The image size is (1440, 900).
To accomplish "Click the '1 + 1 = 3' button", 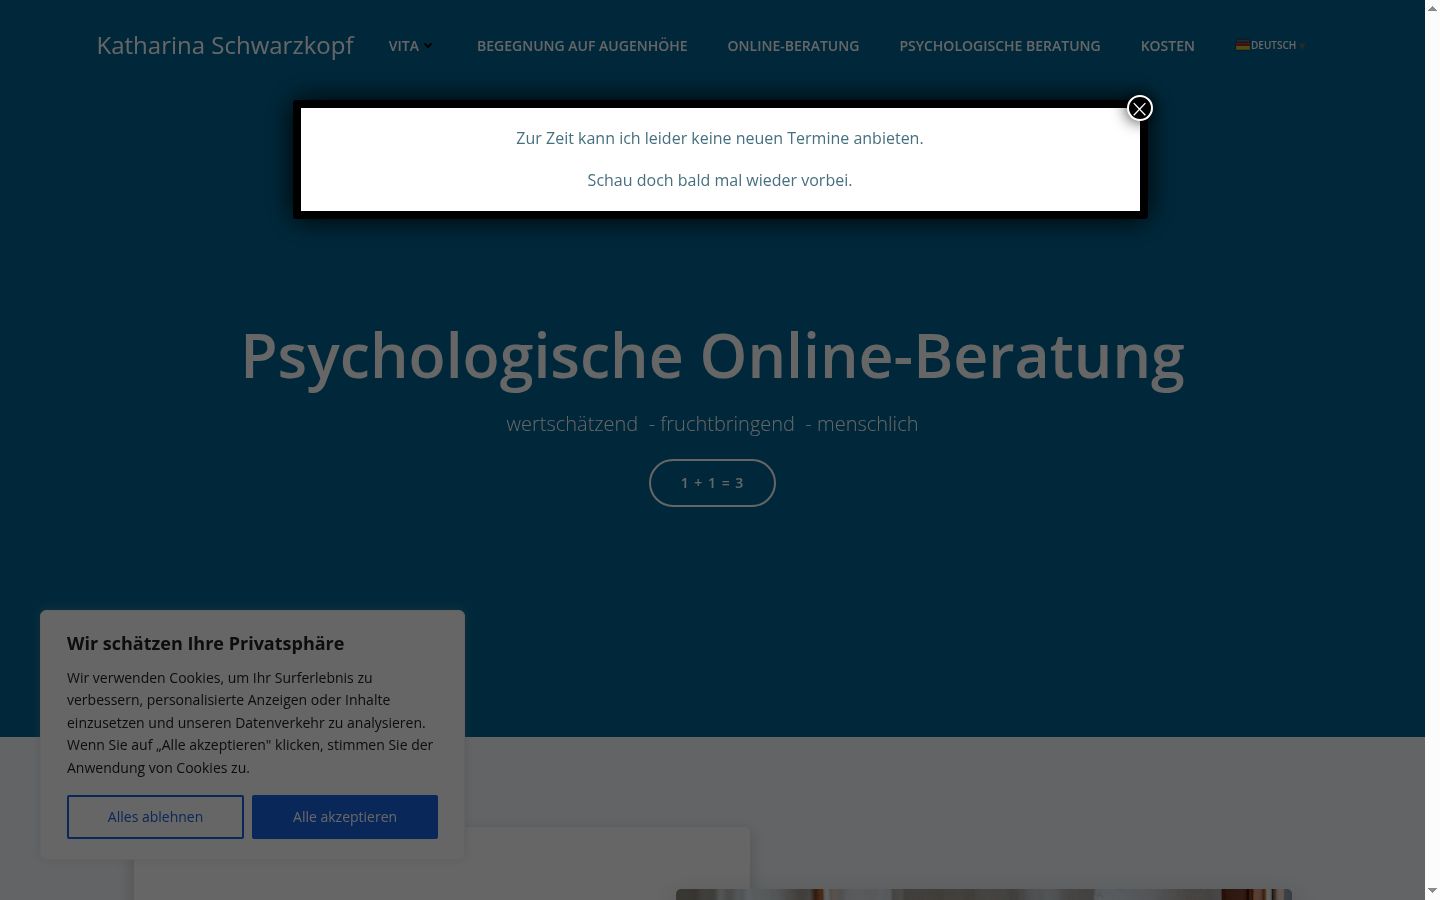I will [712, 483].
